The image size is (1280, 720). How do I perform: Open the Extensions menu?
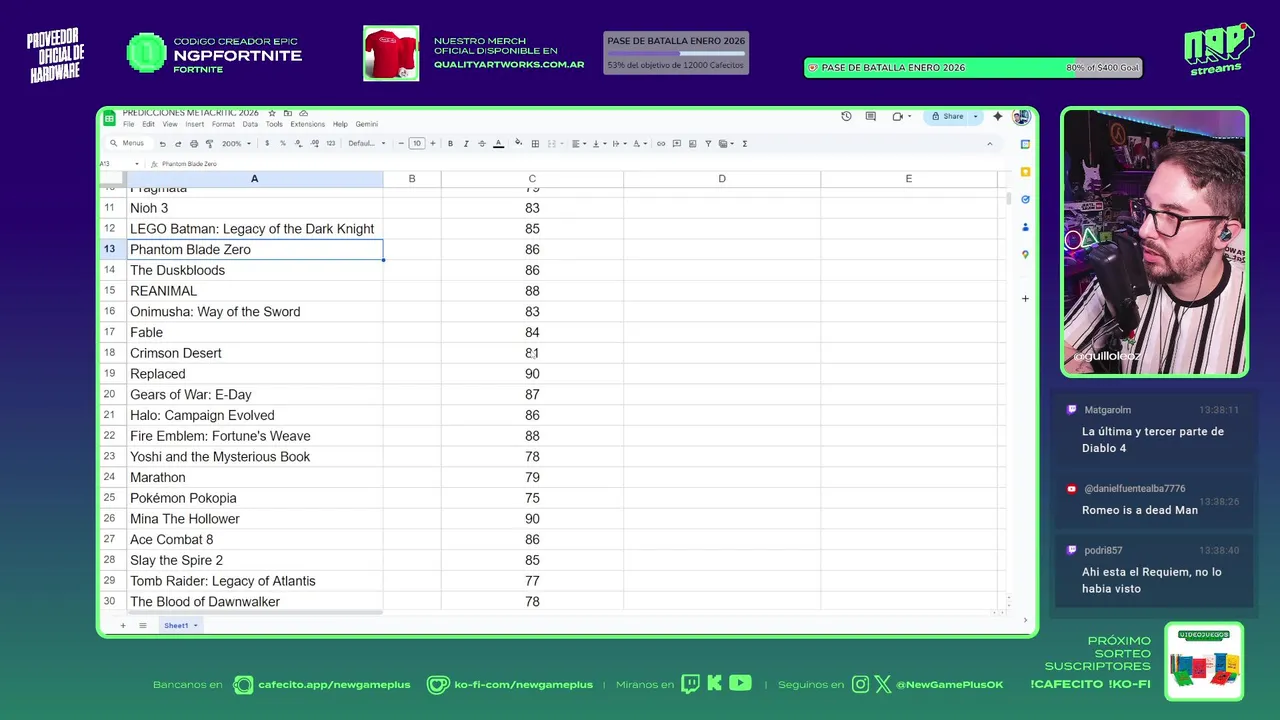point(308,124)
